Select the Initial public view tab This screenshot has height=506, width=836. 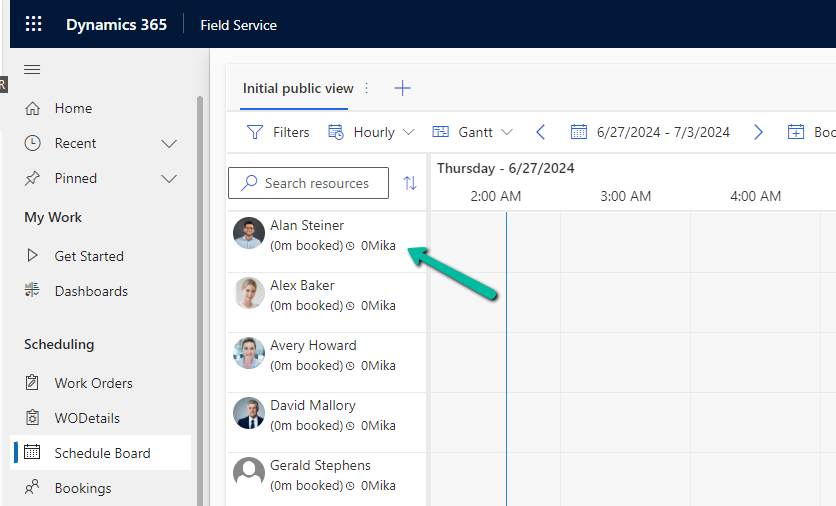296,88
